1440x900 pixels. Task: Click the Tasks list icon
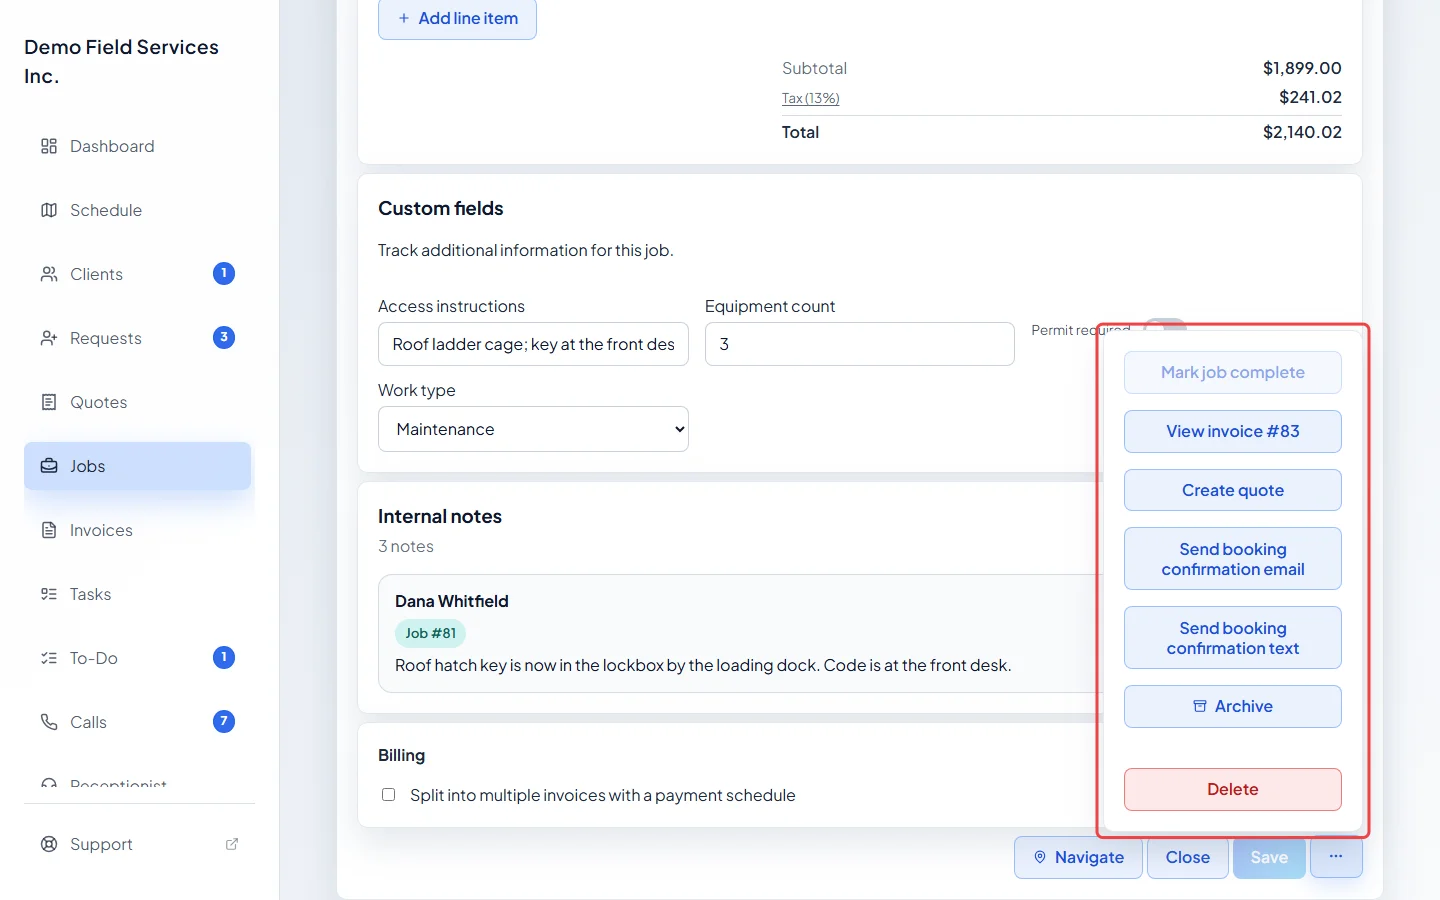tap(49, 594)
